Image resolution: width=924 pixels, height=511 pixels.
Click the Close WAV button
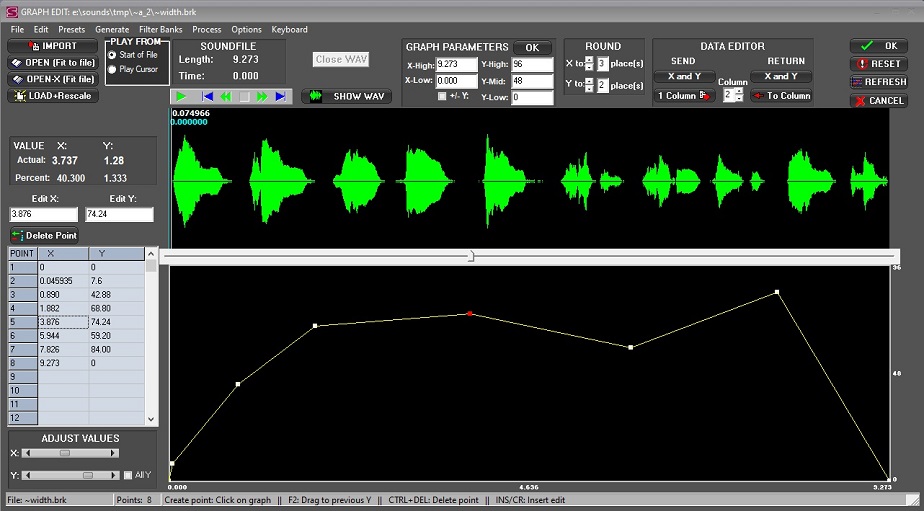click(x=341, y=59)
